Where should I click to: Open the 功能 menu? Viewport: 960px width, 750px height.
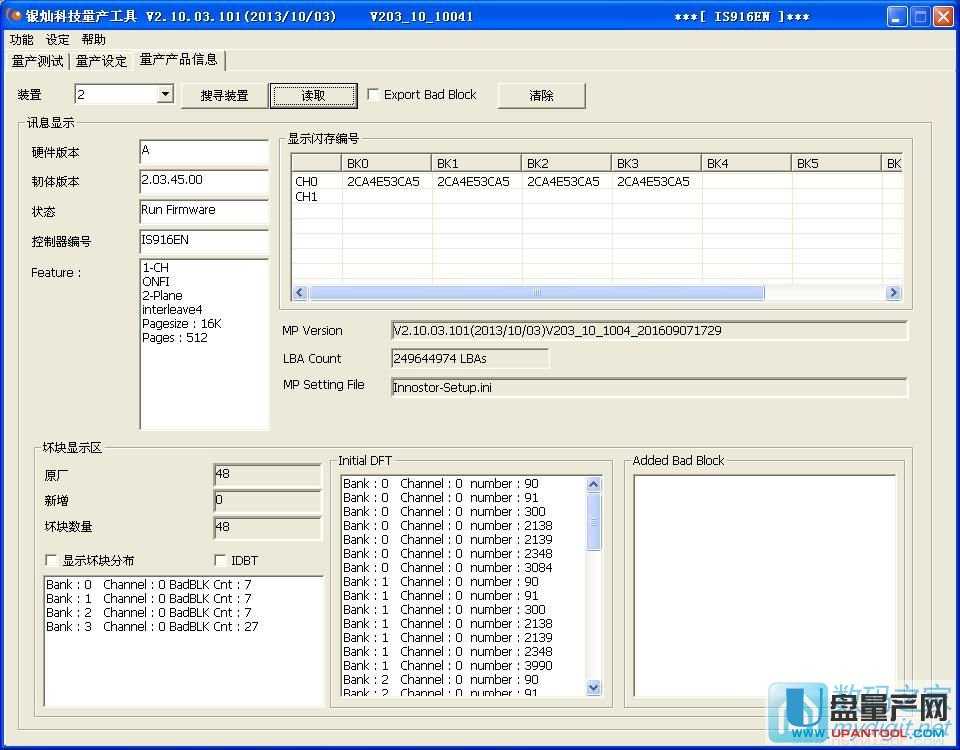[21, 40]
